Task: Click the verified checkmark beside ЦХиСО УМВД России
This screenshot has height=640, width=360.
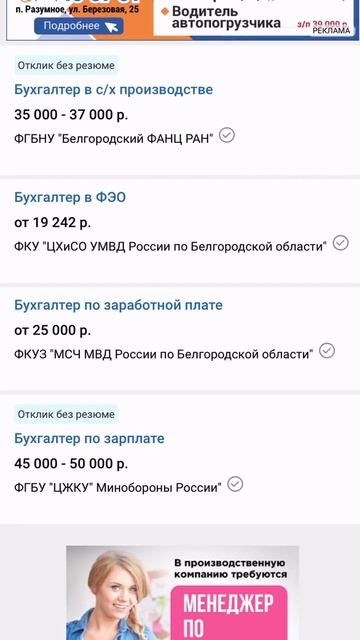Action: click(x=340, y=243)
